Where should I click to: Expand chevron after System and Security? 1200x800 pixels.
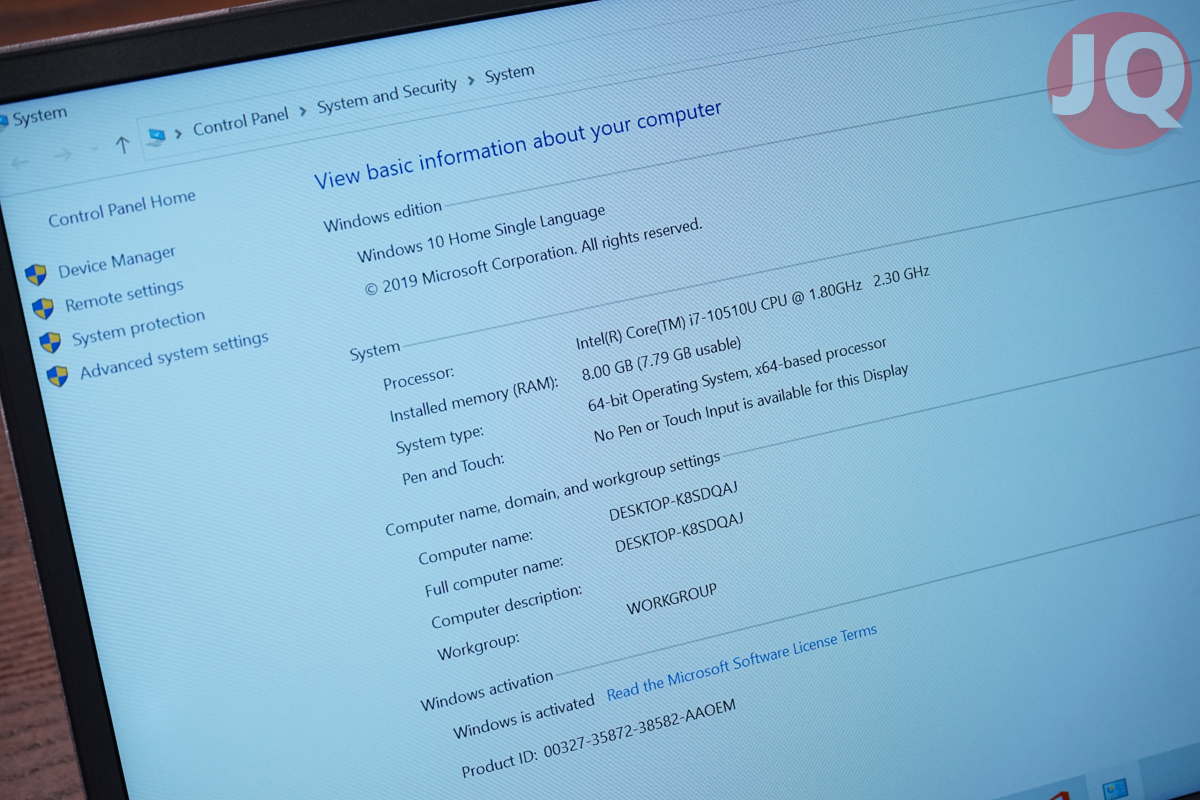(x=472, y=80)
